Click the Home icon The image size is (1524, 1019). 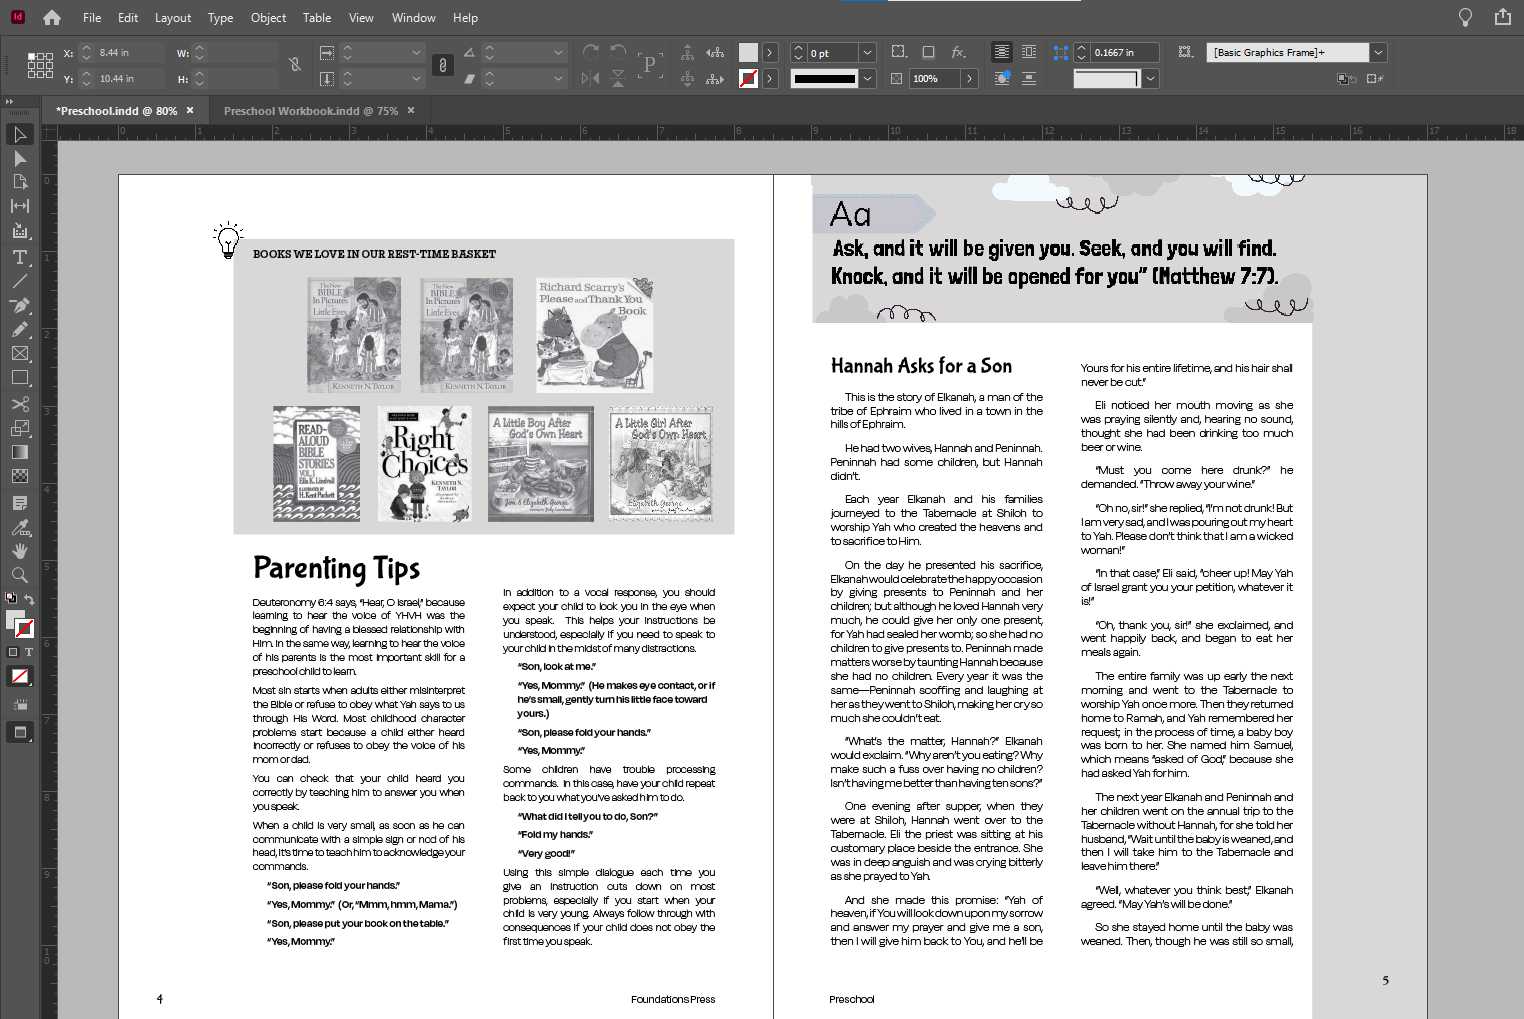click(x=52, y=17)
